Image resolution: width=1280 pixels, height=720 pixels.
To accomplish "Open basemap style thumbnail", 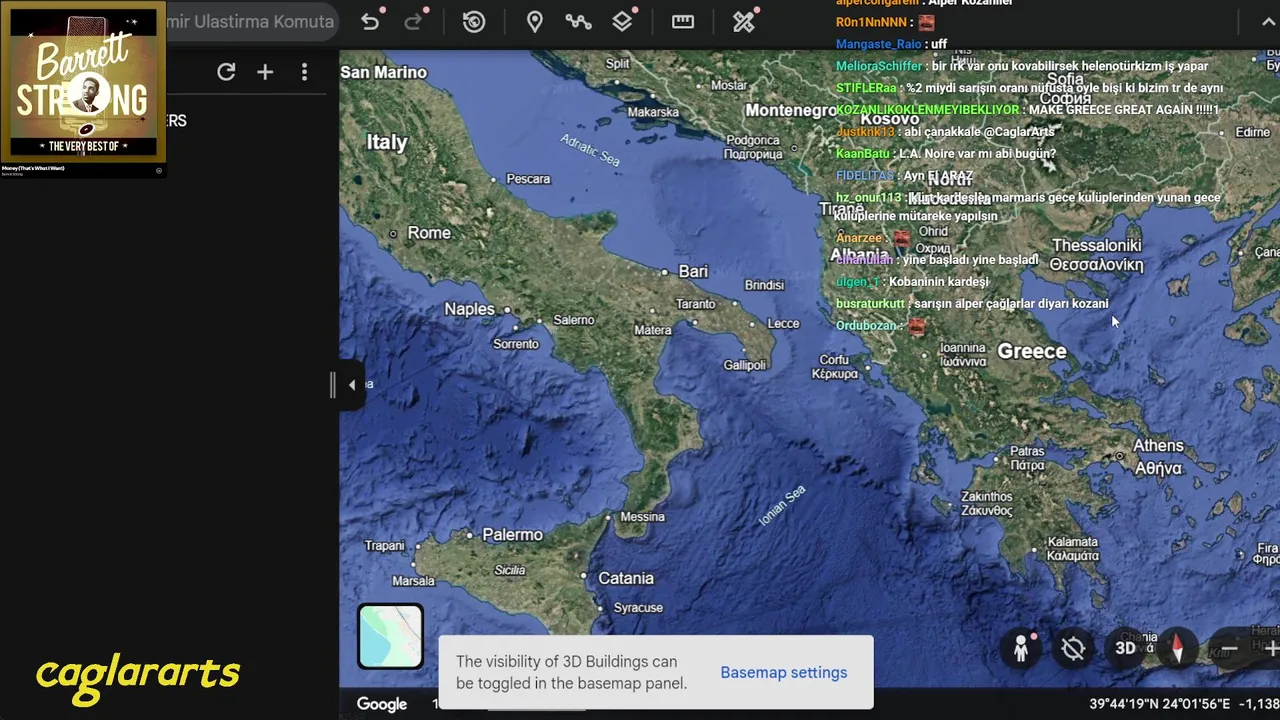I will 390,636.
